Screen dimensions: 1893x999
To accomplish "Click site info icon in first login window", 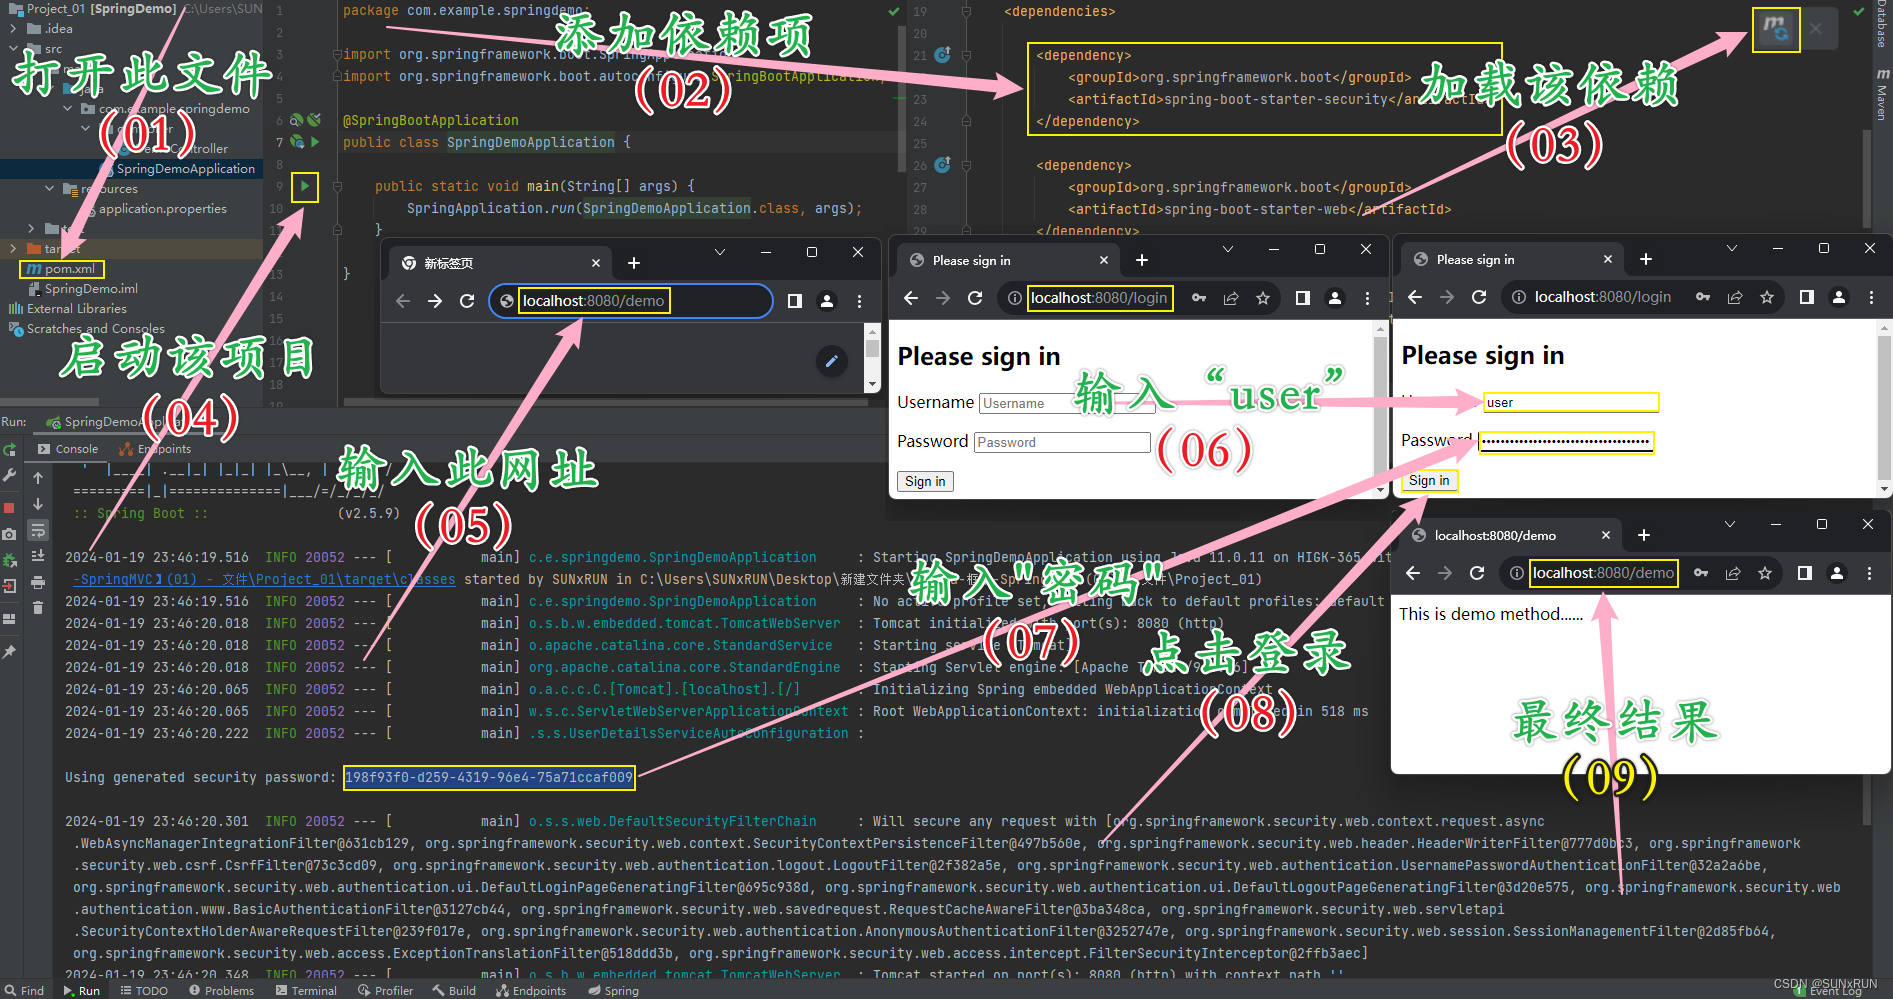I will point(1015,298).
